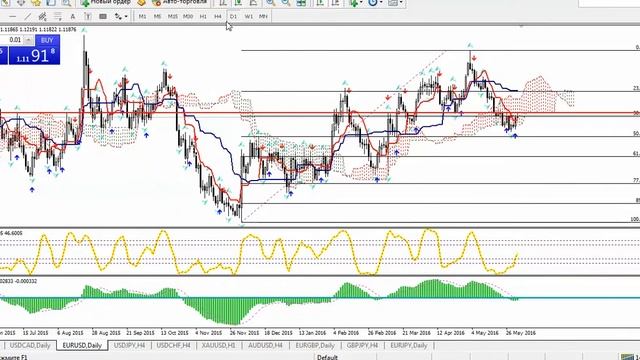Screen dimensions: 640x360
Task: Click the connection status bars icon
Action: coord(627,357)
